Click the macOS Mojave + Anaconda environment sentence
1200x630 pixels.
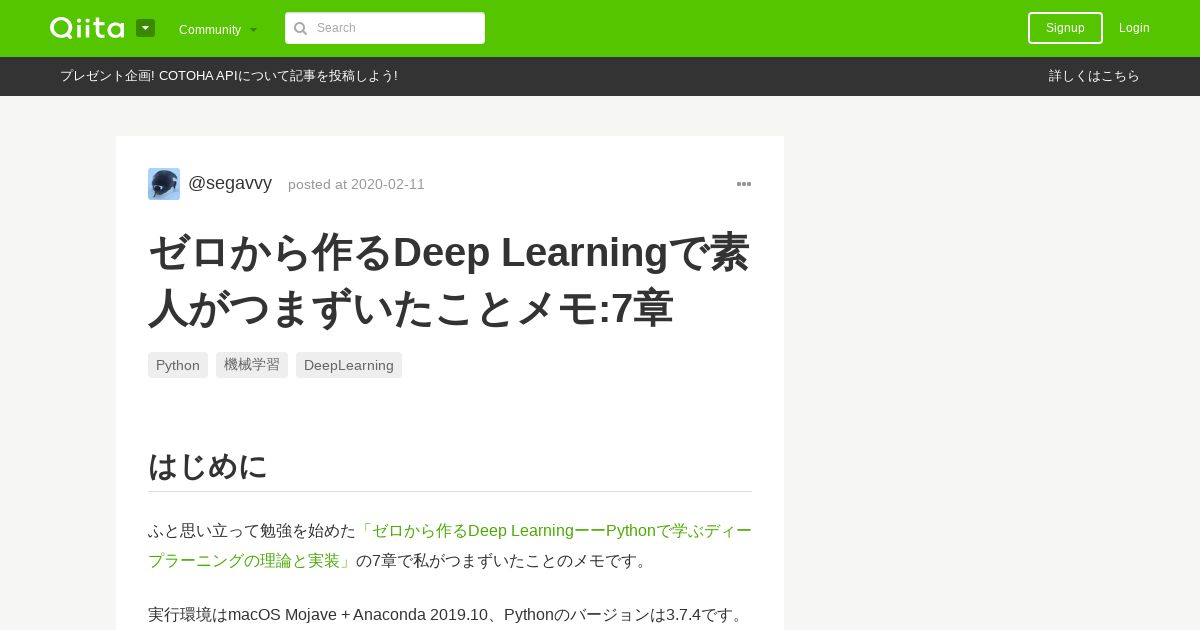coord(448,614)
